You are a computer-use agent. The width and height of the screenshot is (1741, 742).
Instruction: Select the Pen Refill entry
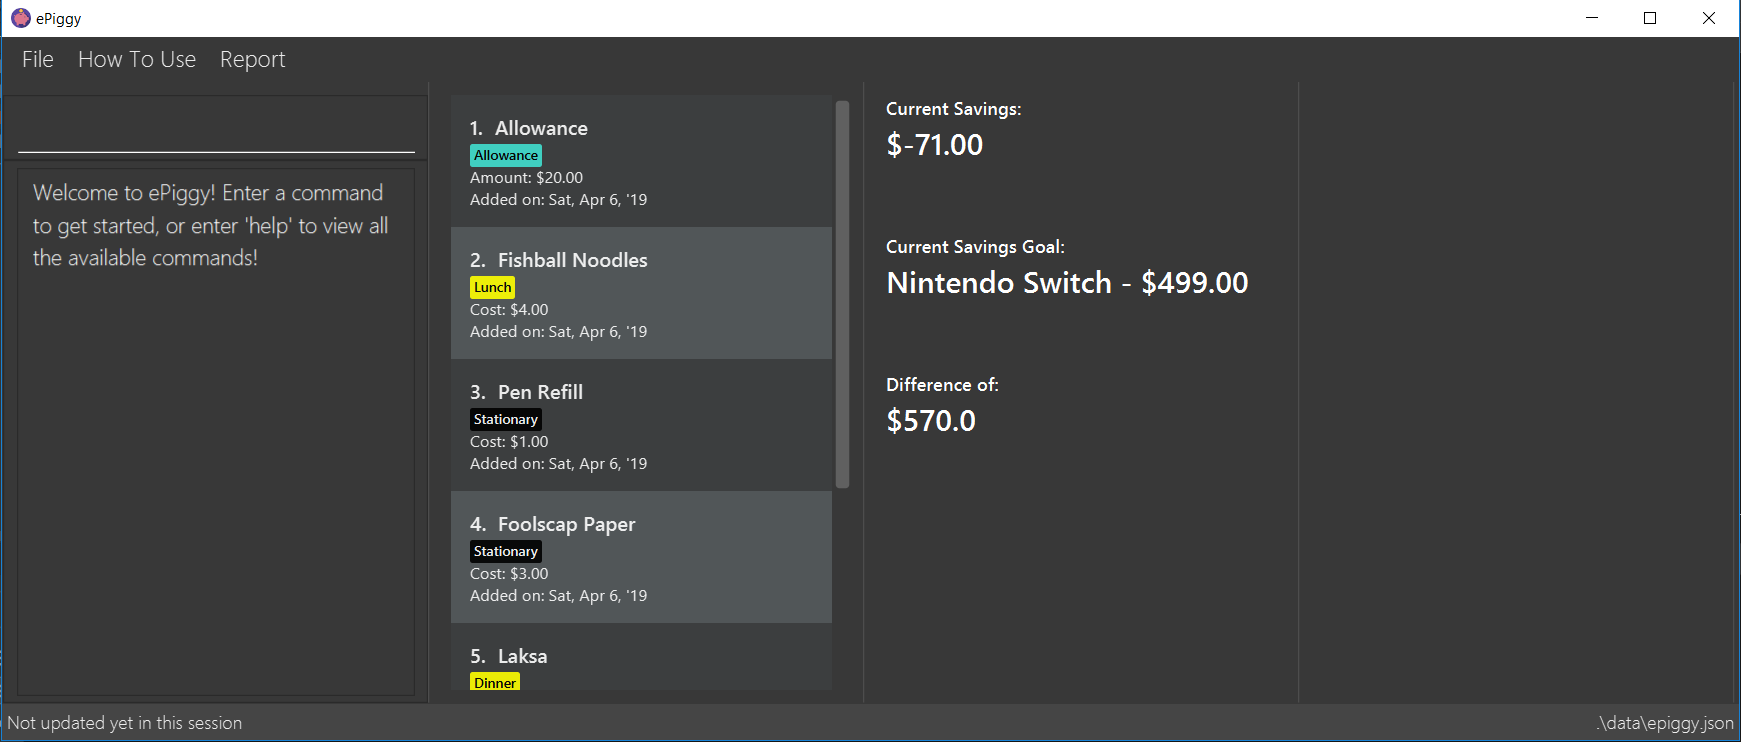(641, 425)
